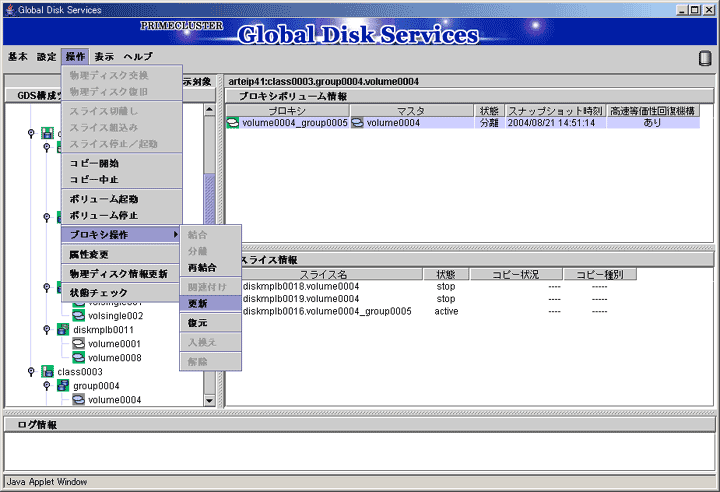The height and width of the screenshot is (492, 720).
Task: Open the ヘルプ menu
Action: (138, 57)
